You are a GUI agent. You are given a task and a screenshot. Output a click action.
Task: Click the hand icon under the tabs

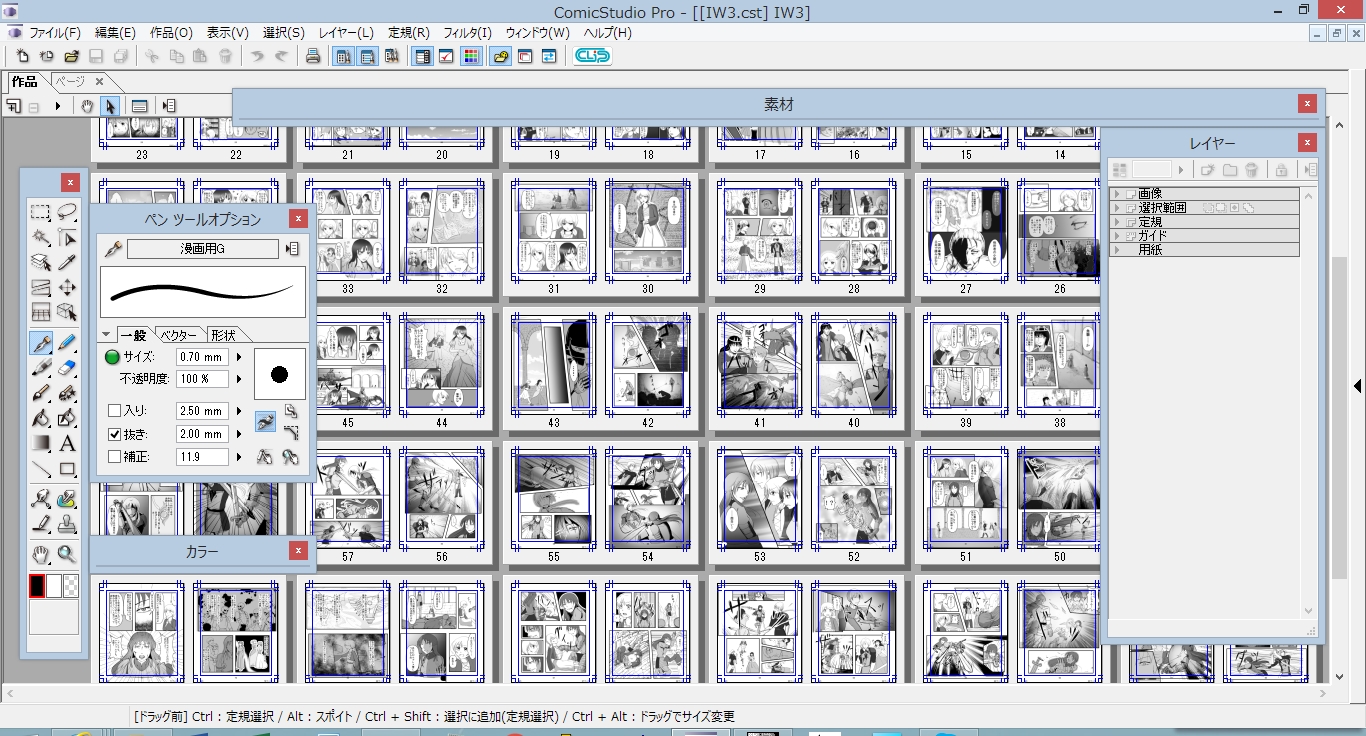pyautogui.click(x=87, y=106)
